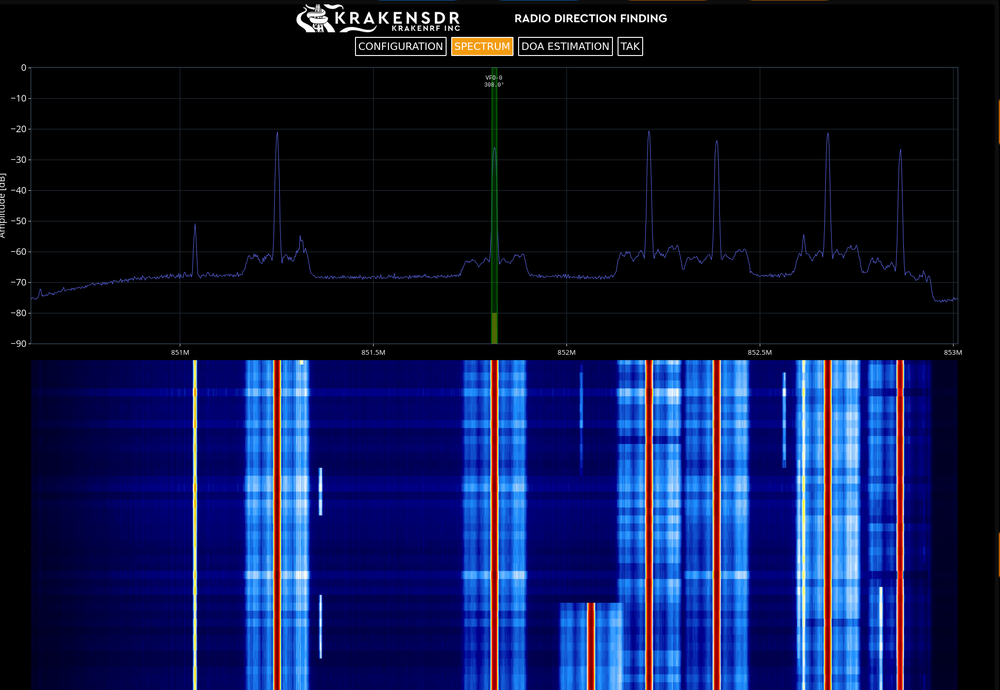Viewport: 1000px width, 690px height.
Task: Switch to the DOA Estimation tab
Action: click(565, 46)
